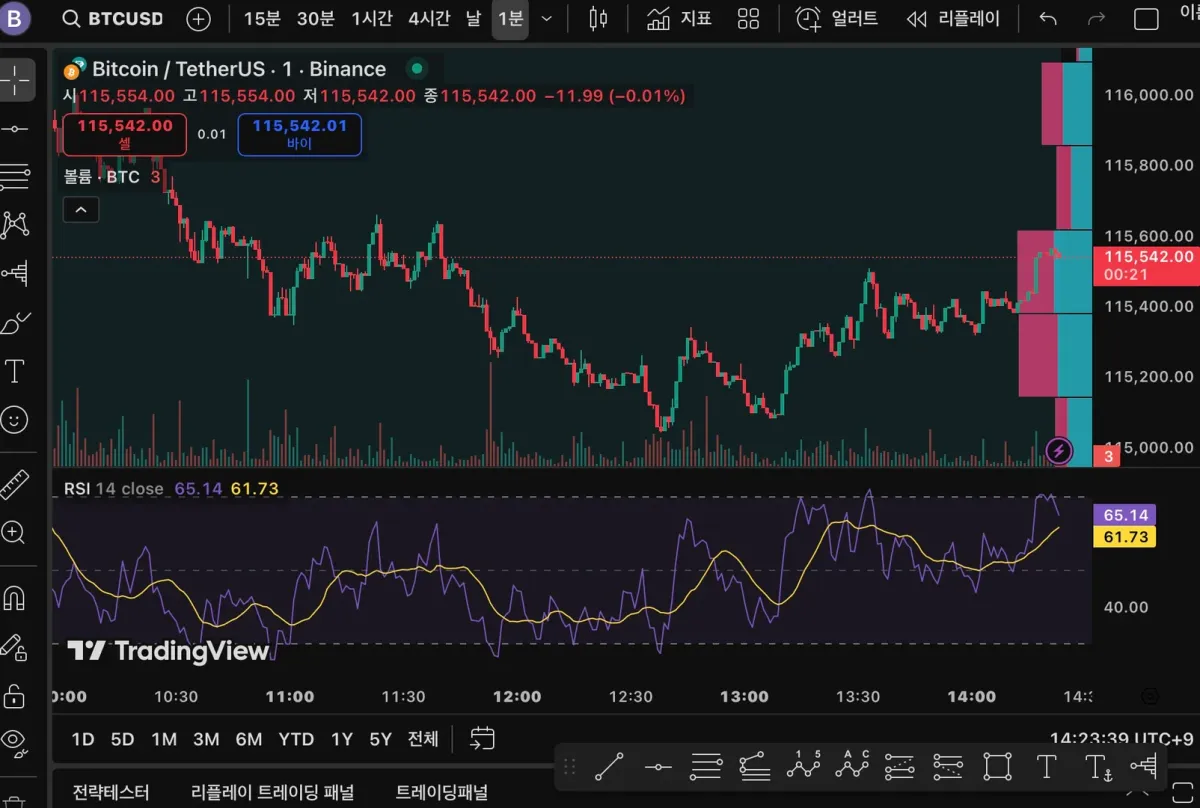Select the crosshair cursor tool
This screenshot has height=808, width=1200.
15,79
